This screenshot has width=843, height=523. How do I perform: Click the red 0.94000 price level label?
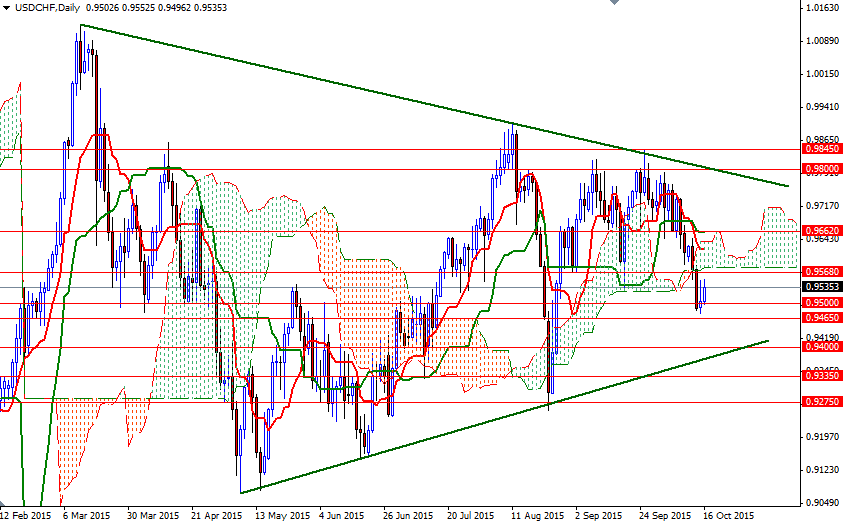[821, 346]
